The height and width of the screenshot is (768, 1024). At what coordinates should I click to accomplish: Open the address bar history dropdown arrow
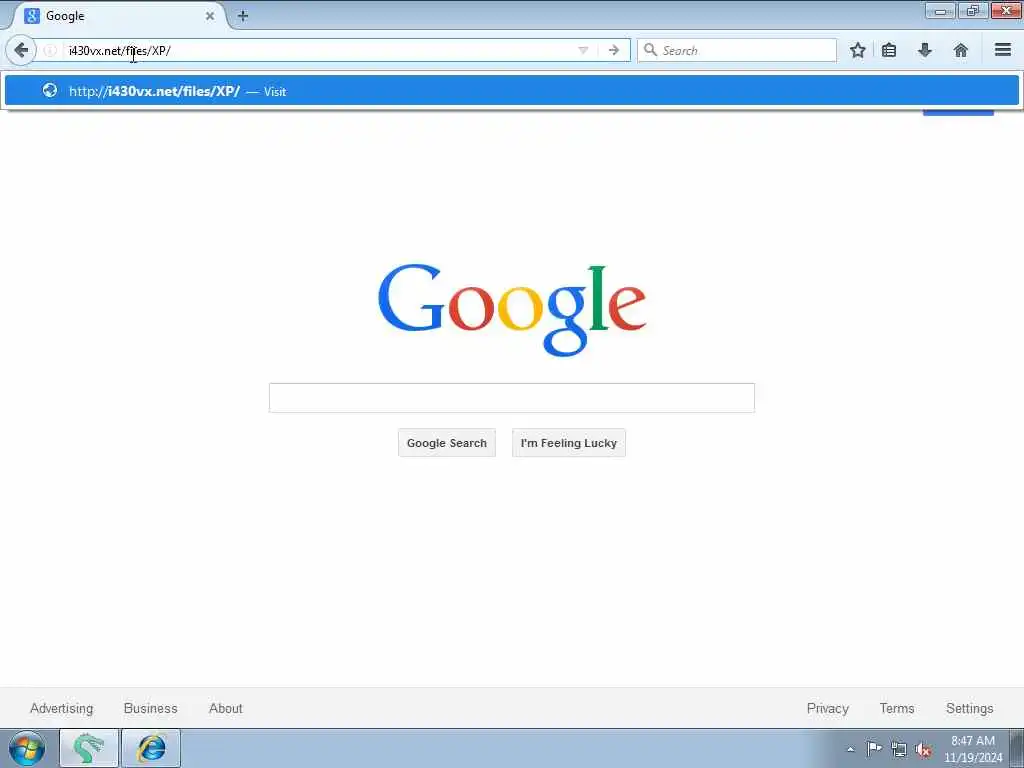(x=583, y=50)
